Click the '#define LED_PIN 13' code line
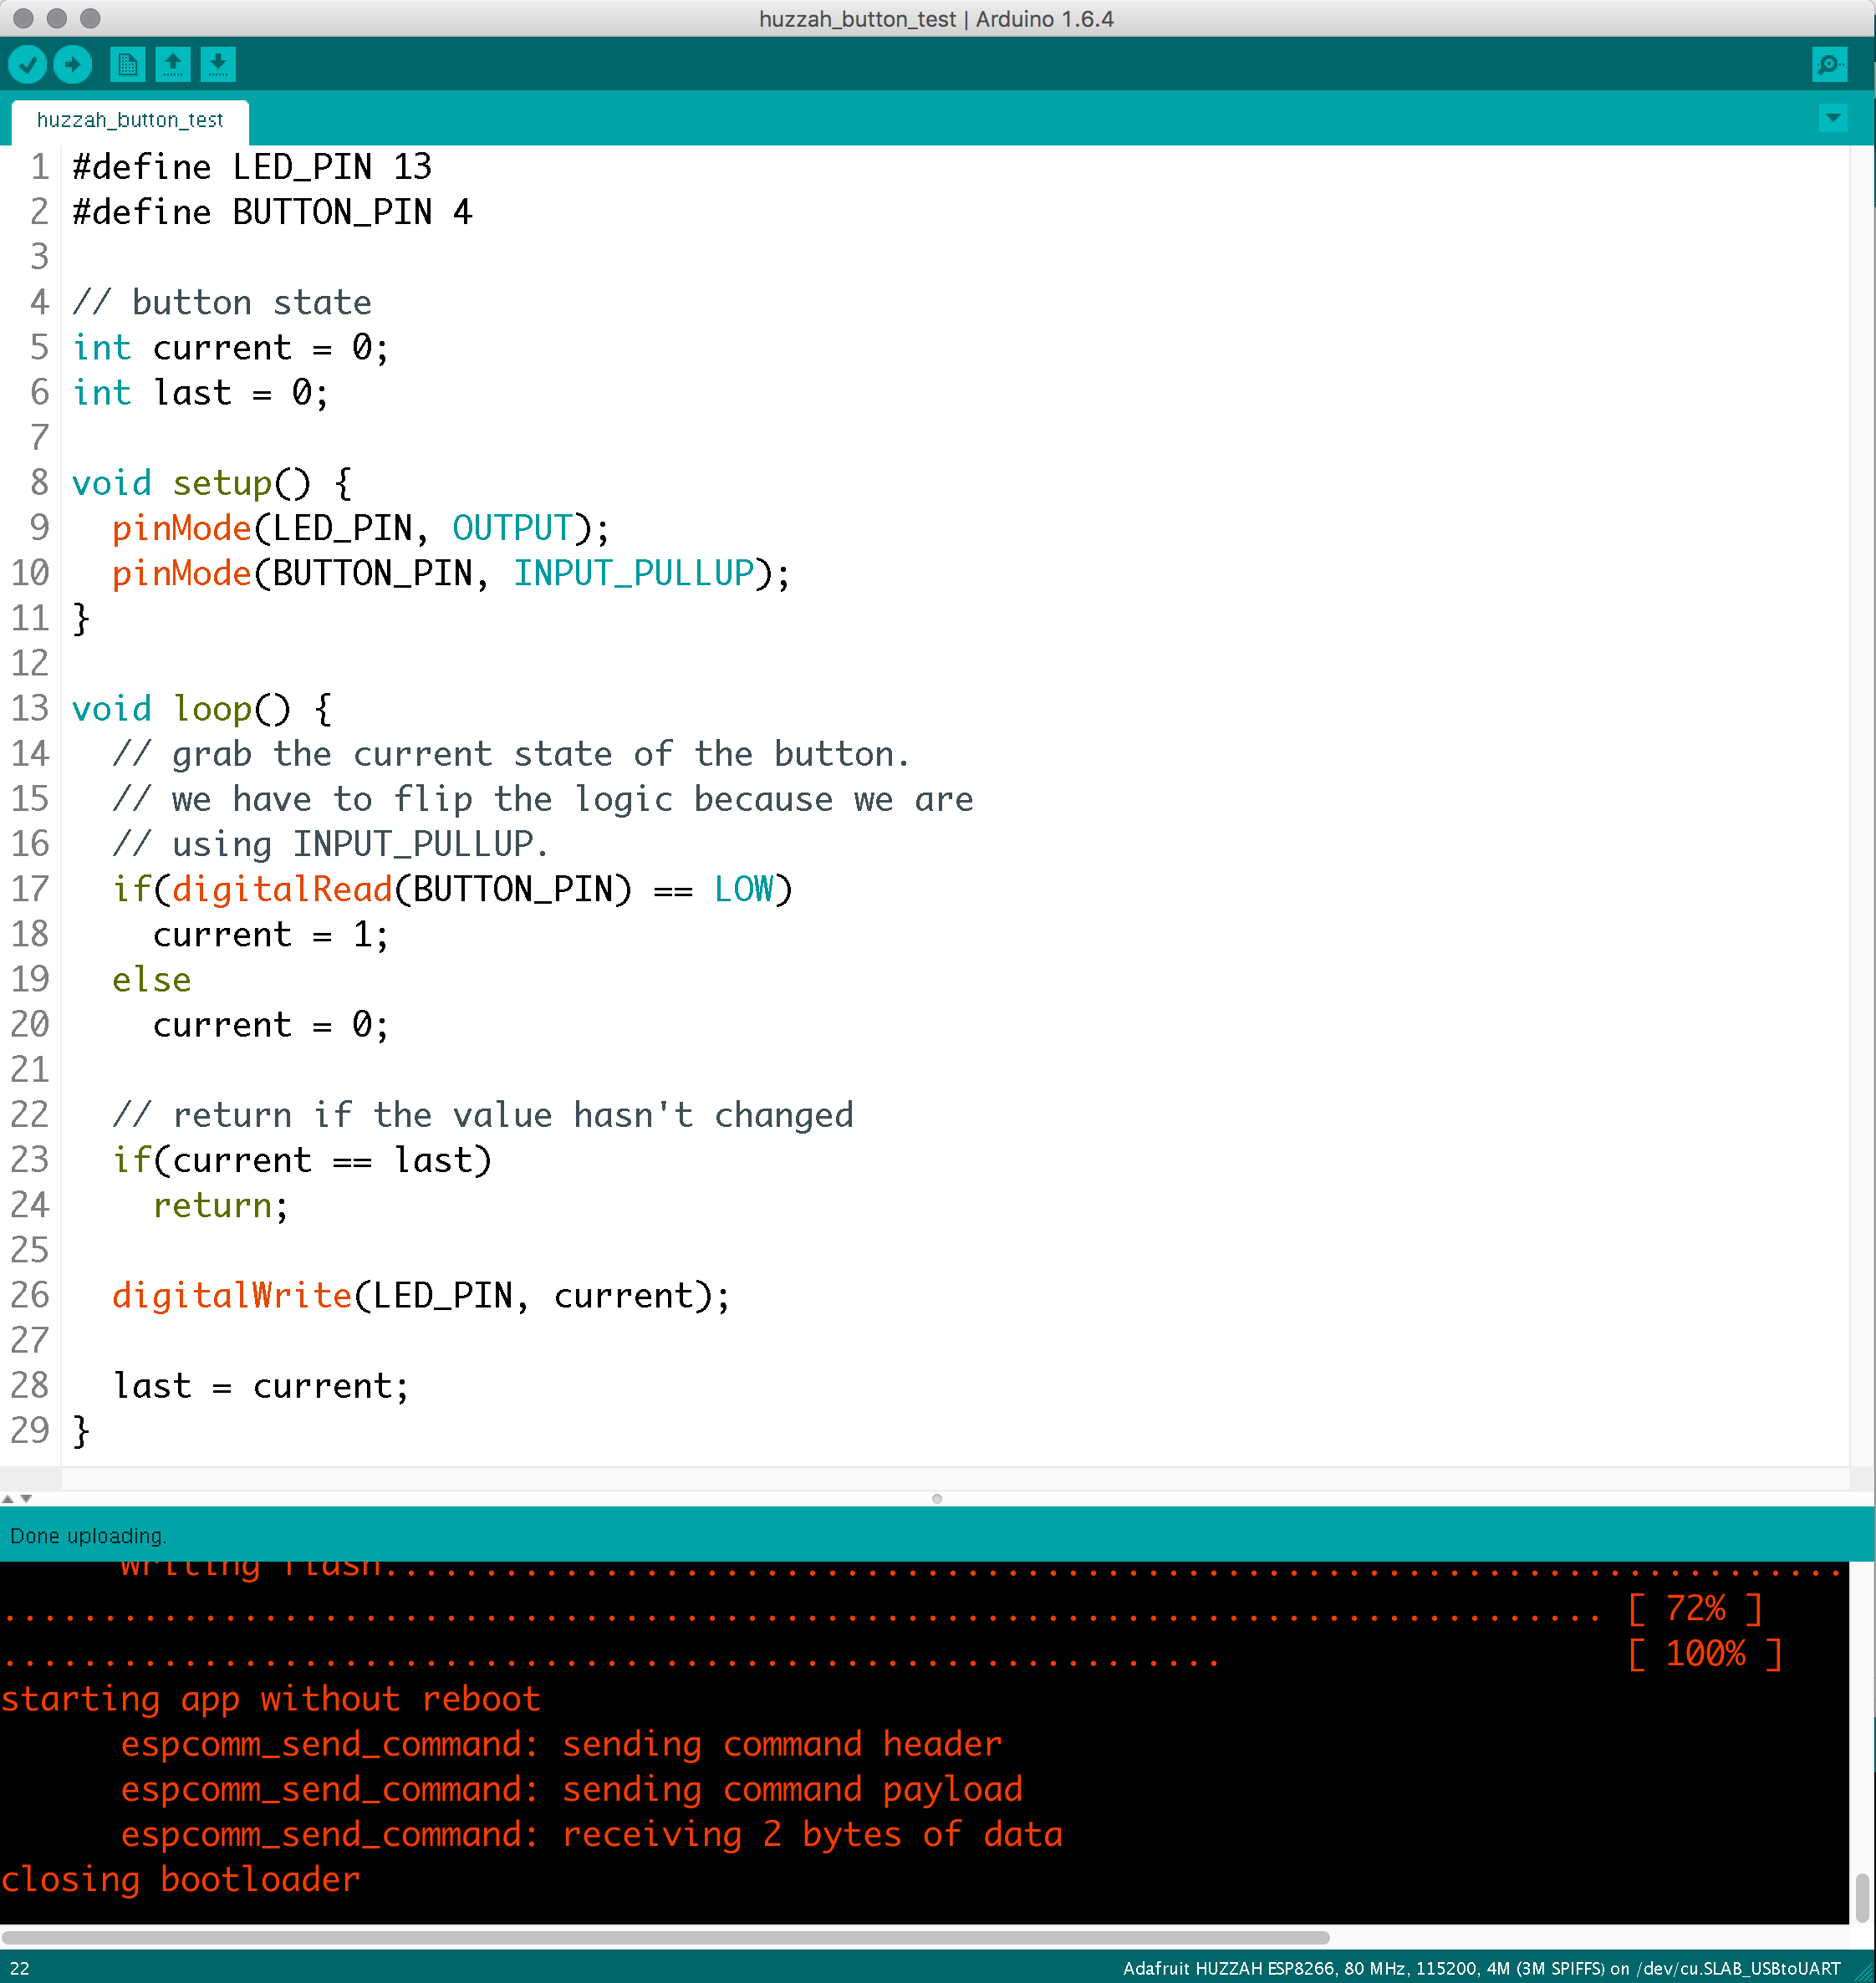 (252, 167)
